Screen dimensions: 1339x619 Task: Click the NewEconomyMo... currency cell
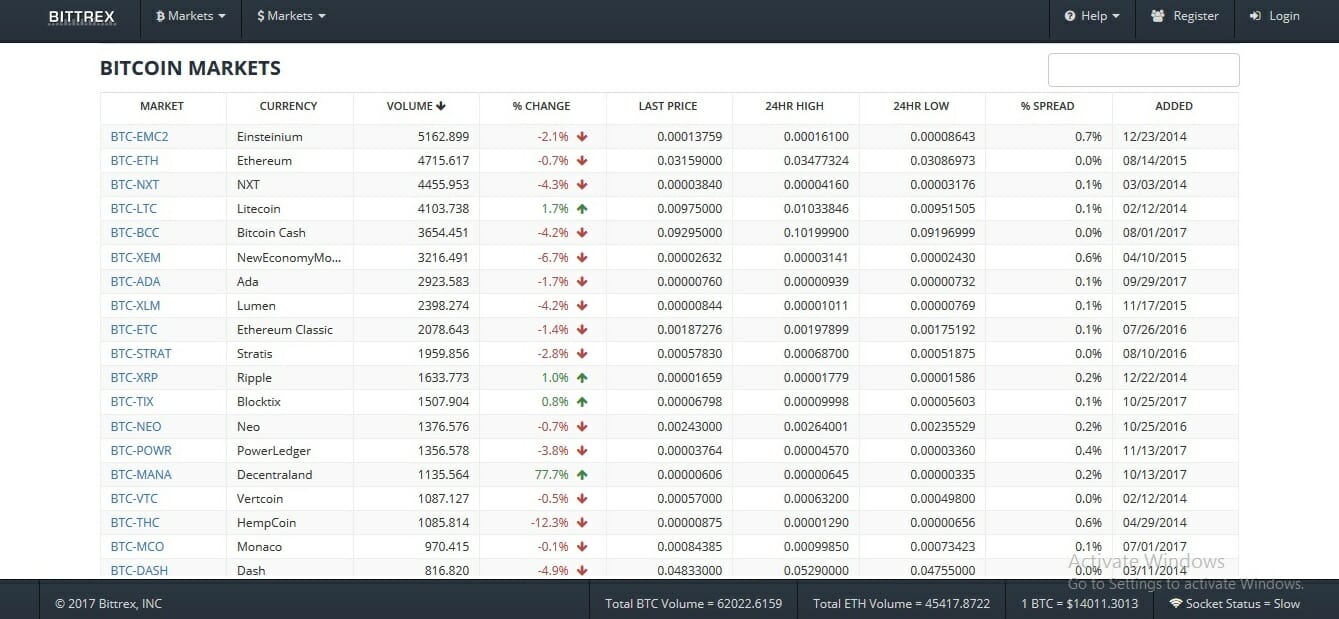point(289,258)
